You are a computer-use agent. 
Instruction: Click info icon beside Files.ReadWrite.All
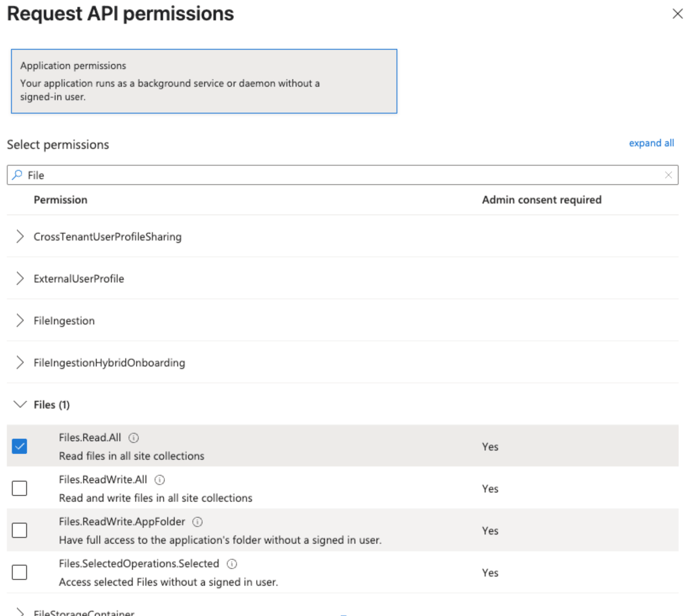(160, 480)
